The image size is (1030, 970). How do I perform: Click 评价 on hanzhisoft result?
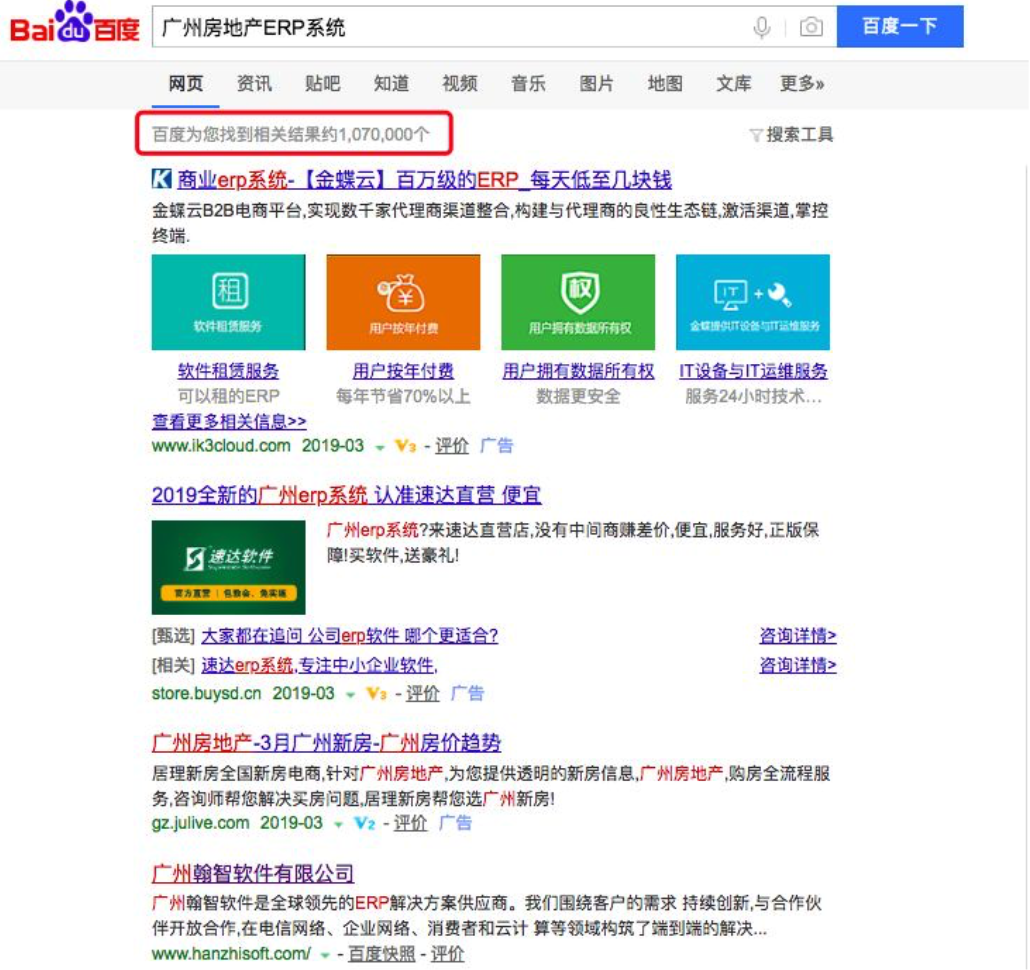tap(447, 954)
